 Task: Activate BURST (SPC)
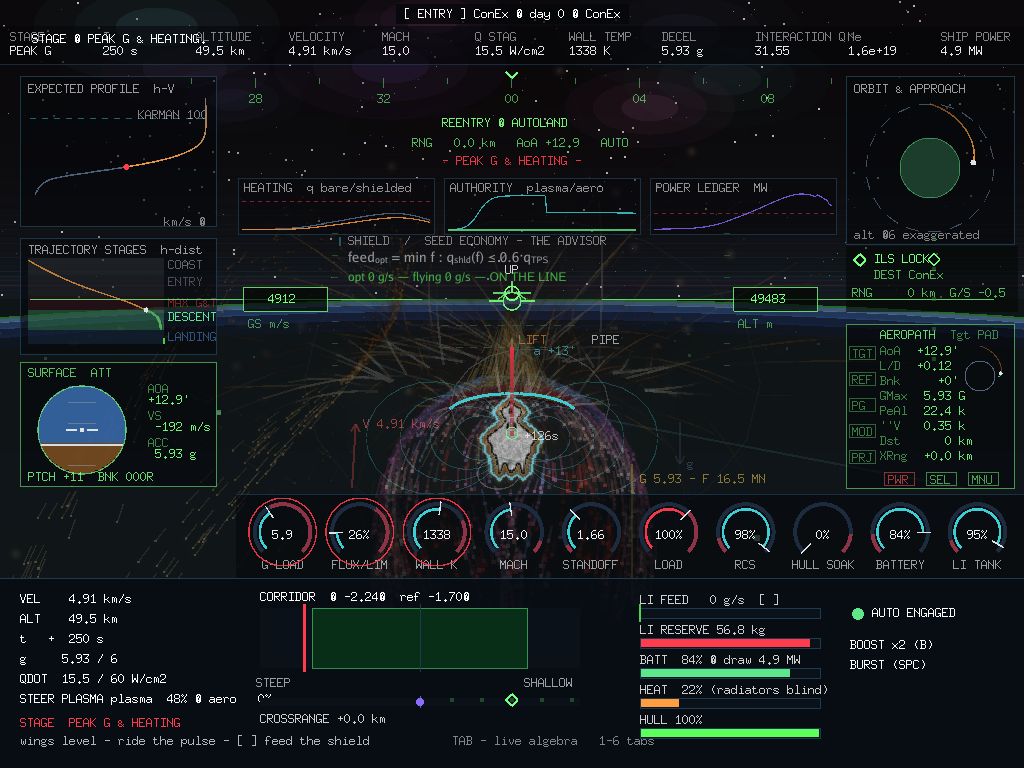coord(888,665)
